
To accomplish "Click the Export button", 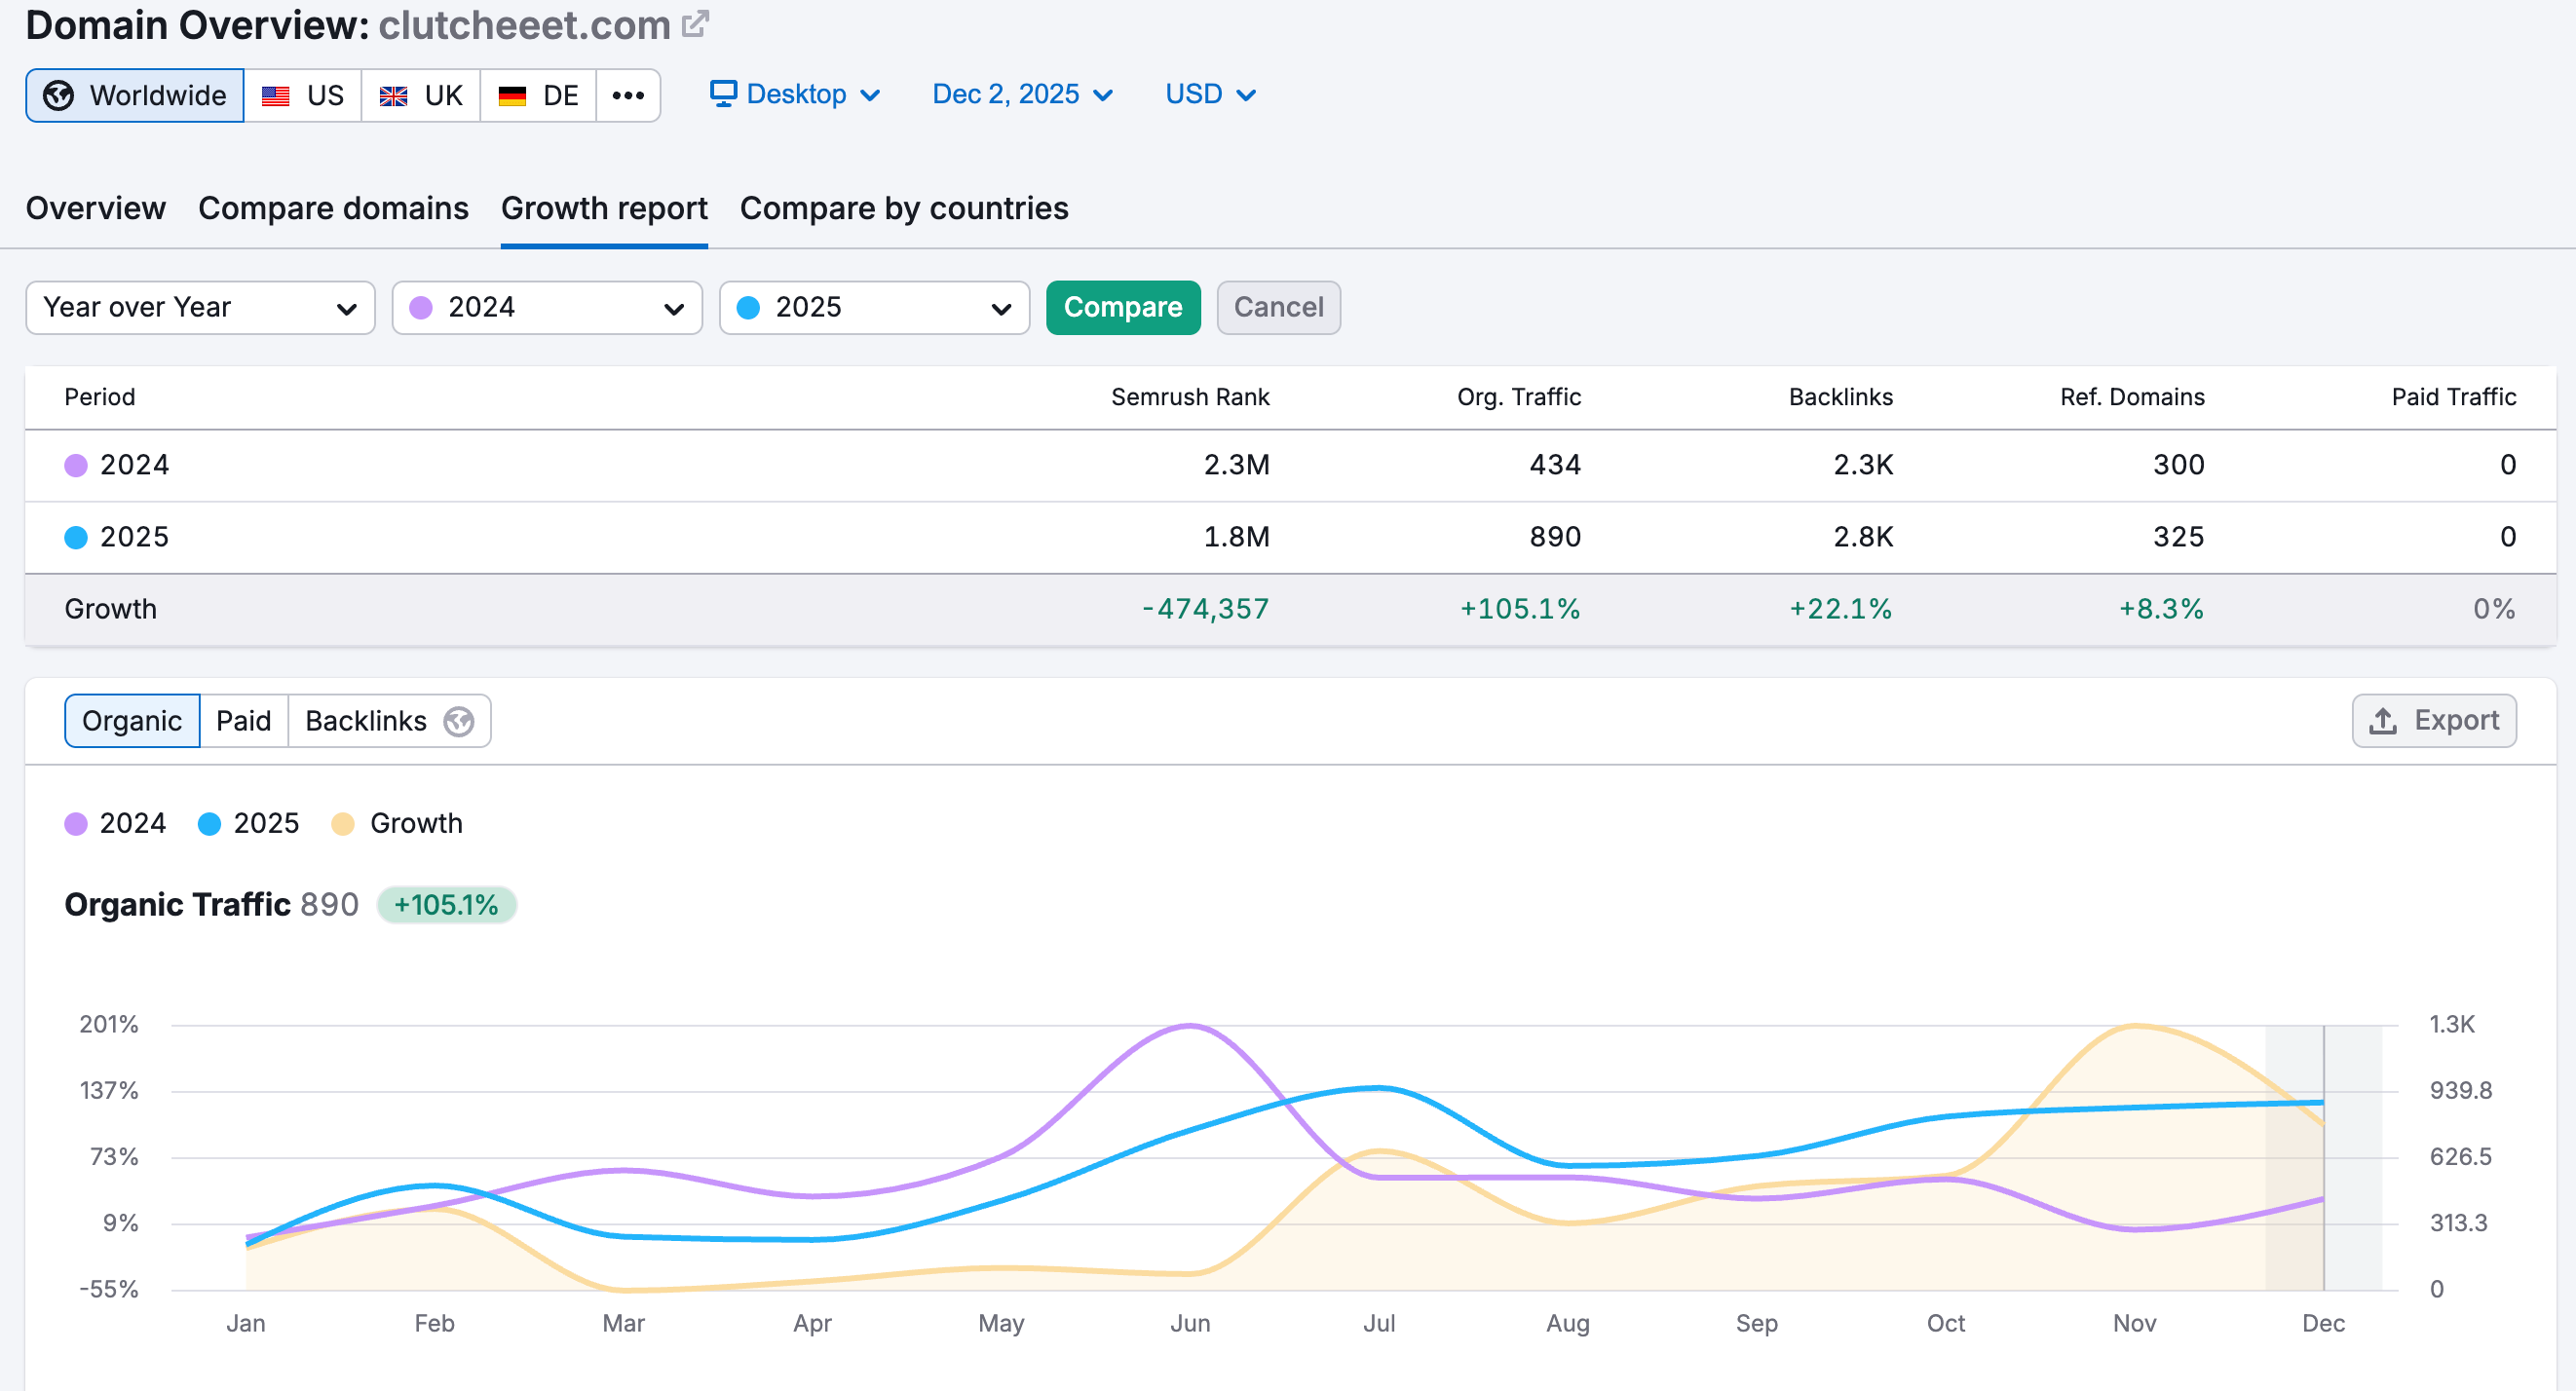I will click(2433, 721).
